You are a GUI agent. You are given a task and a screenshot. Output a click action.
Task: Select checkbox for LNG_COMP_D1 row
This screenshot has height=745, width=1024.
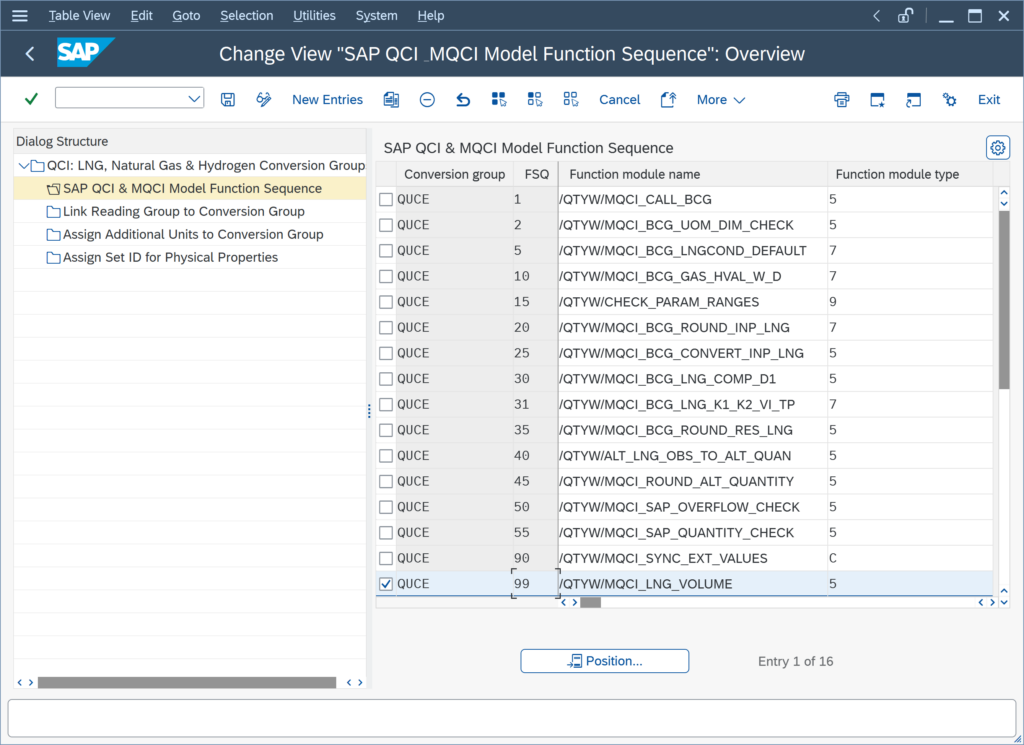[x=386, y=379]
